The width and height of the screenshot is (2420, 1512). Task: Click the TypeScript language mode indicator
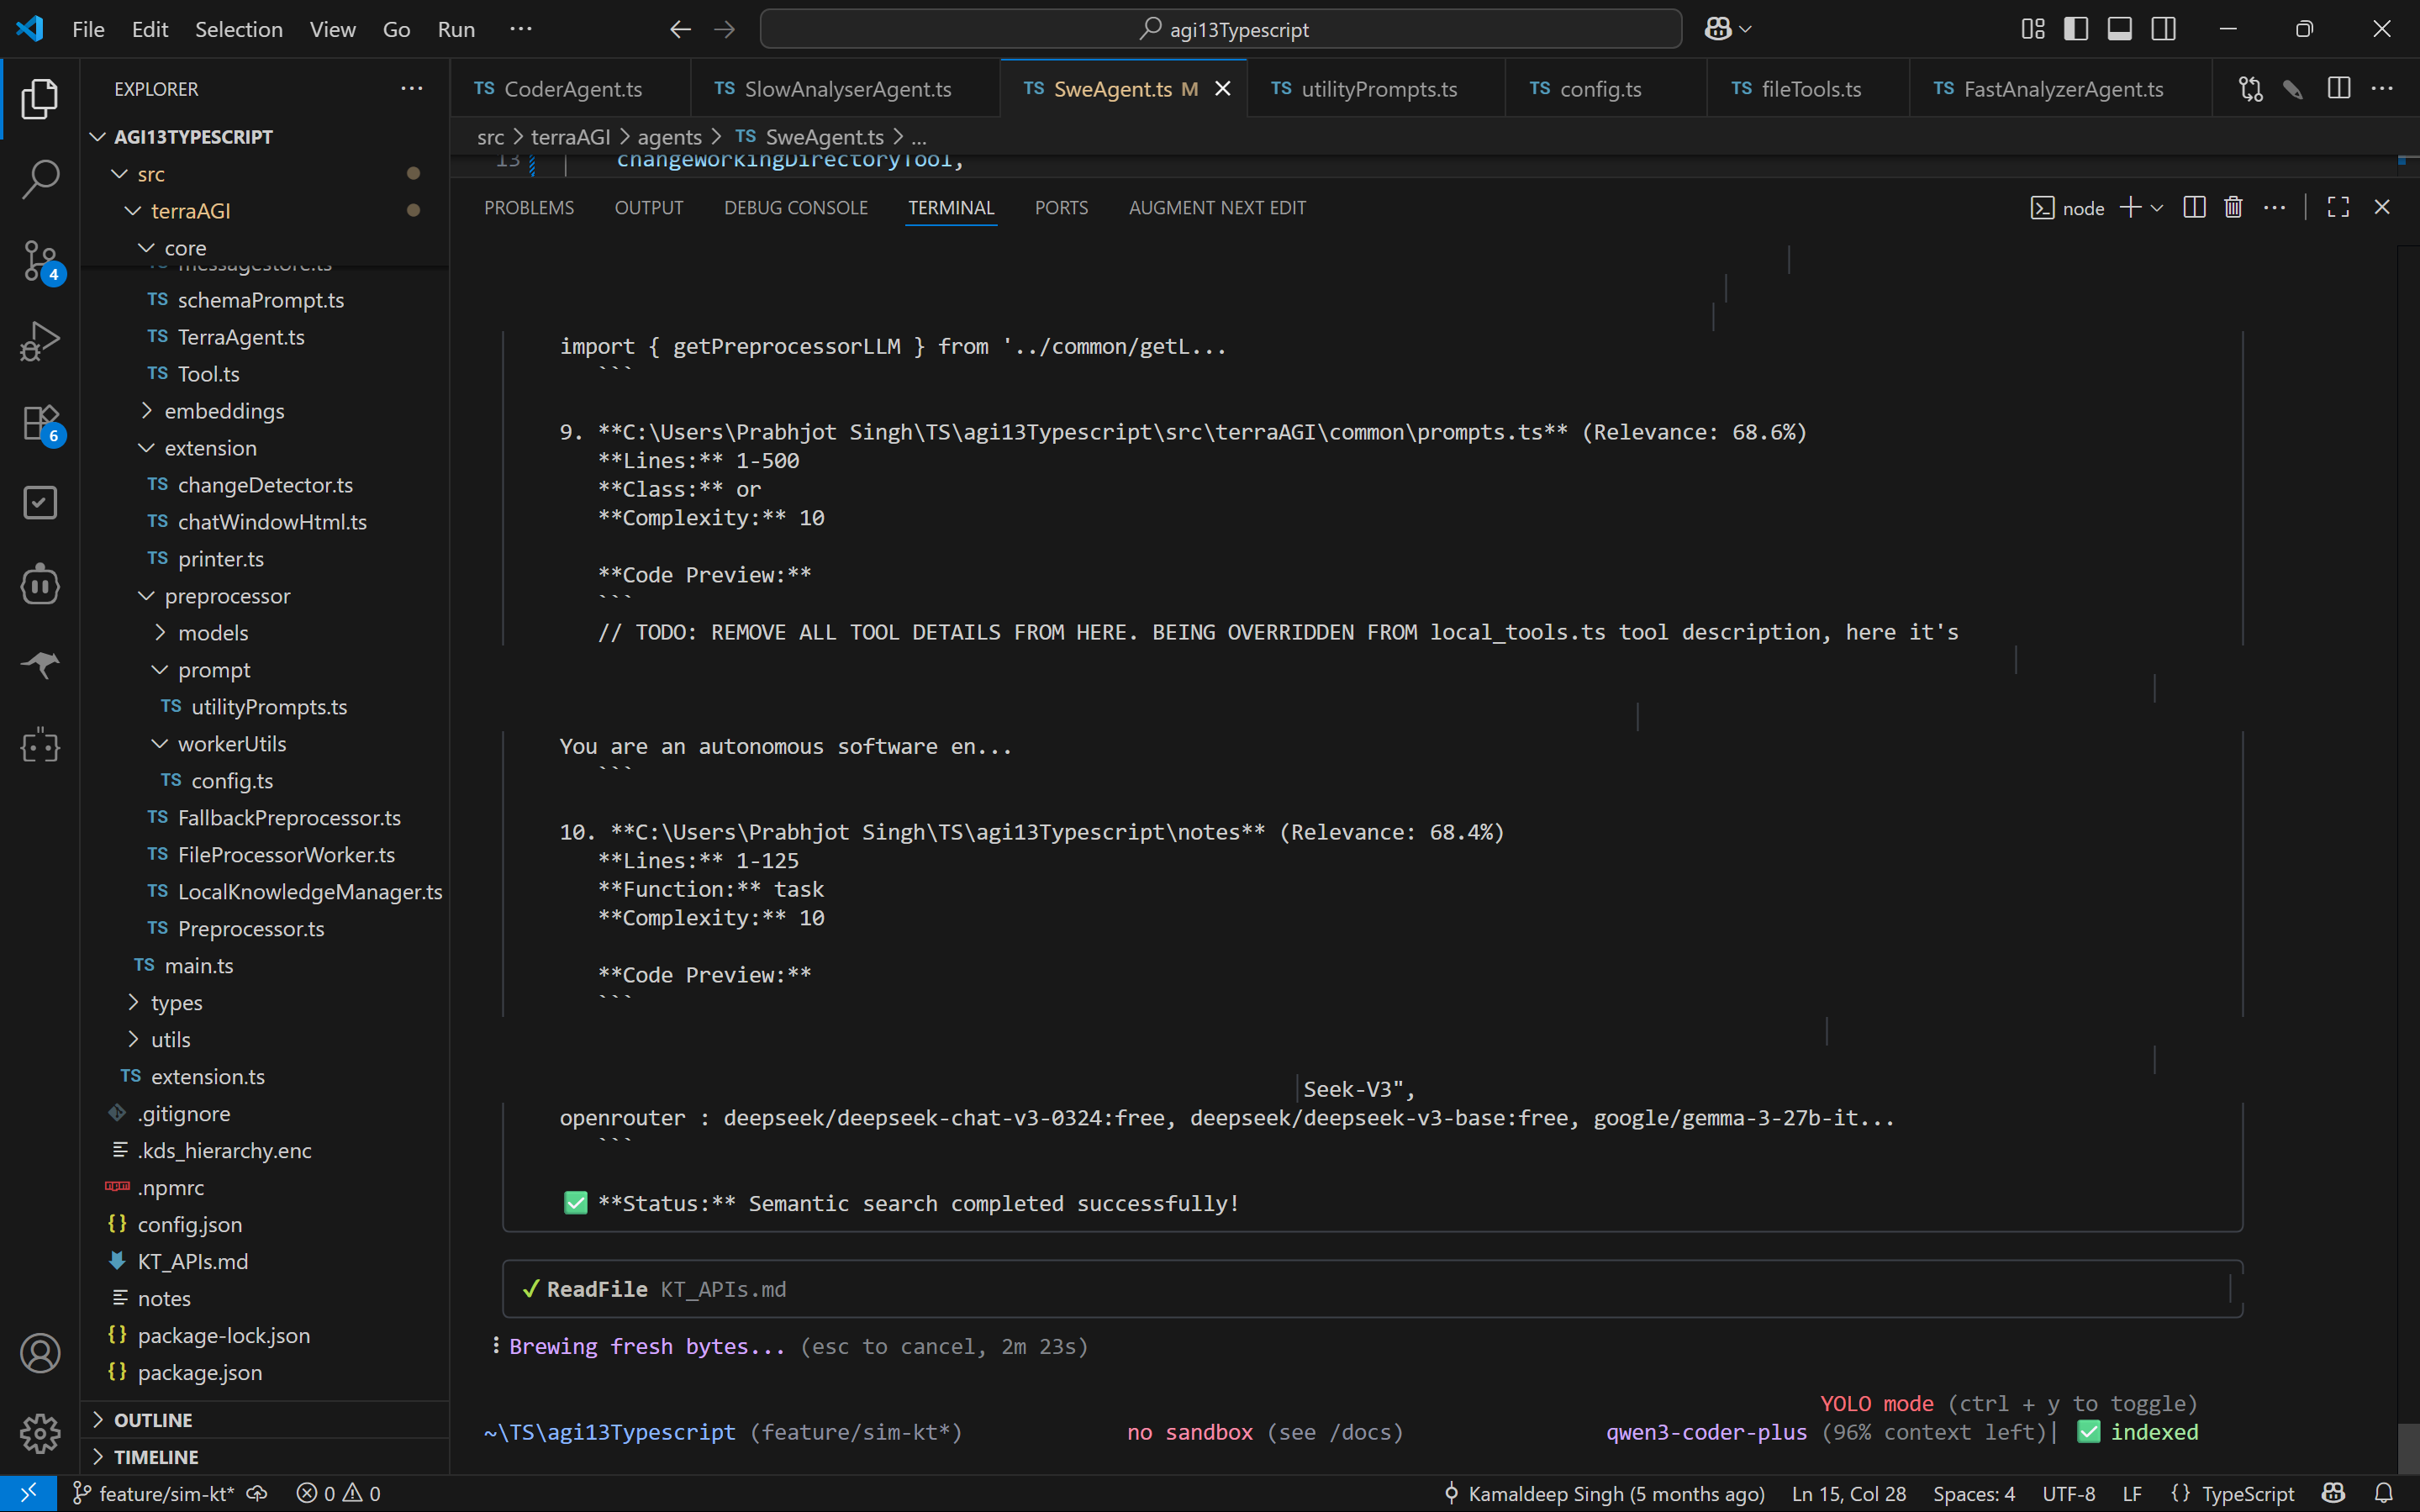click(x=2246, y=1493)
